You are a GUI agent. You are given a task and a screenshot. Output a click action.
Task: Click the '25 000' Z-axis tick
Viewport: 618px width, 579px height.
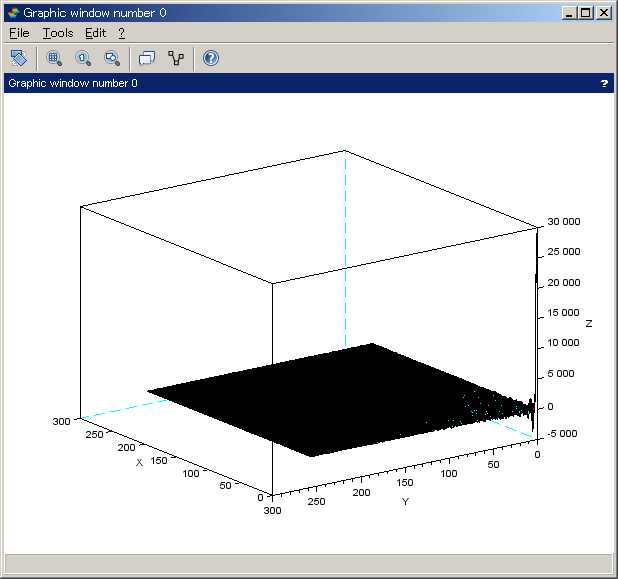564,251
